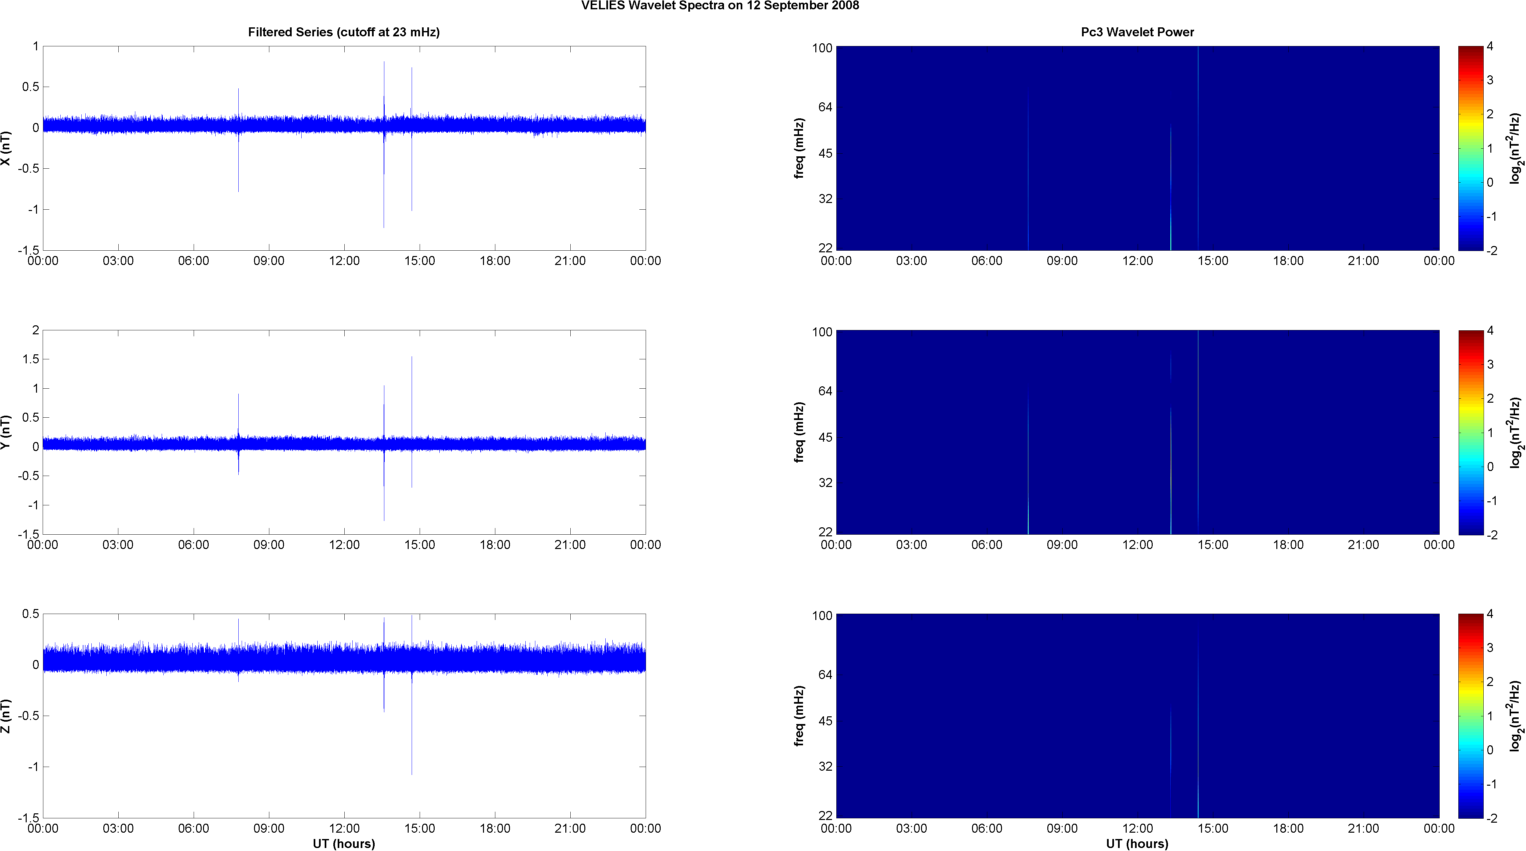
Task: Click the '-1' y-axis tick of the Z series
Action: tap(33, 767)
